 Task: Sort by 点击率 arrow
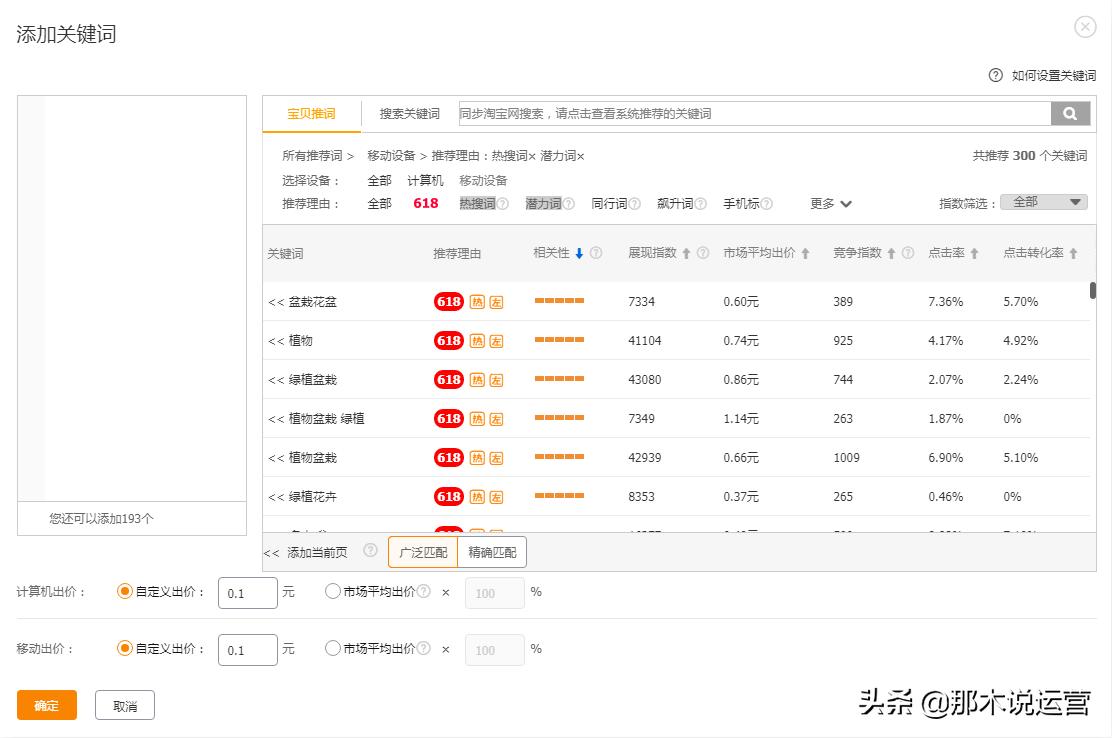pyautogui.click(x=974, y=253)
